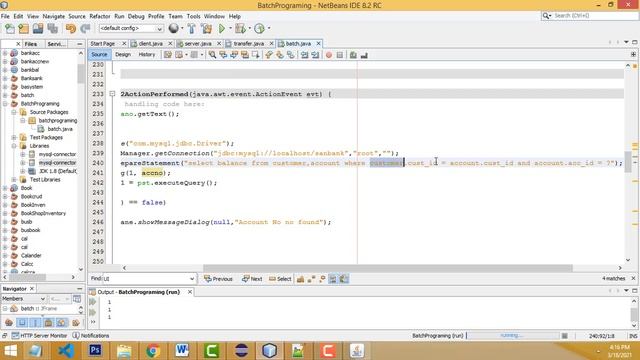
Task: Click the editor horizontal scrollbar
Action: (x=388, y=268)
